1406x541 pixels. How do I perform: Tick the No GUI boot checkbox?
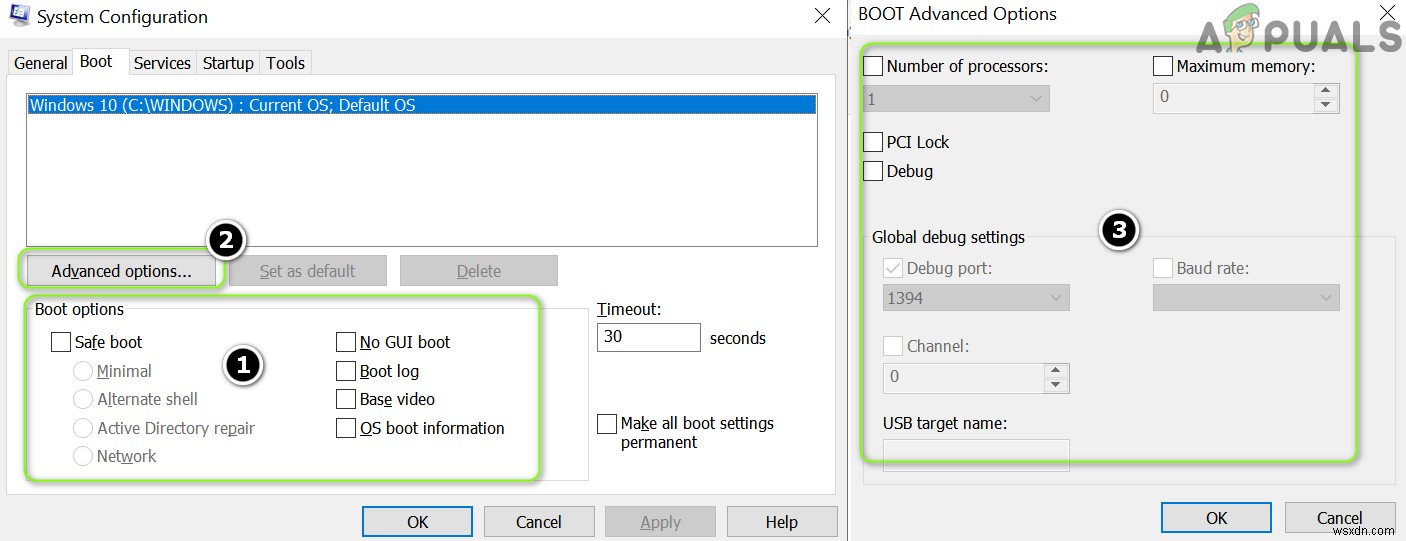[346, 342]
